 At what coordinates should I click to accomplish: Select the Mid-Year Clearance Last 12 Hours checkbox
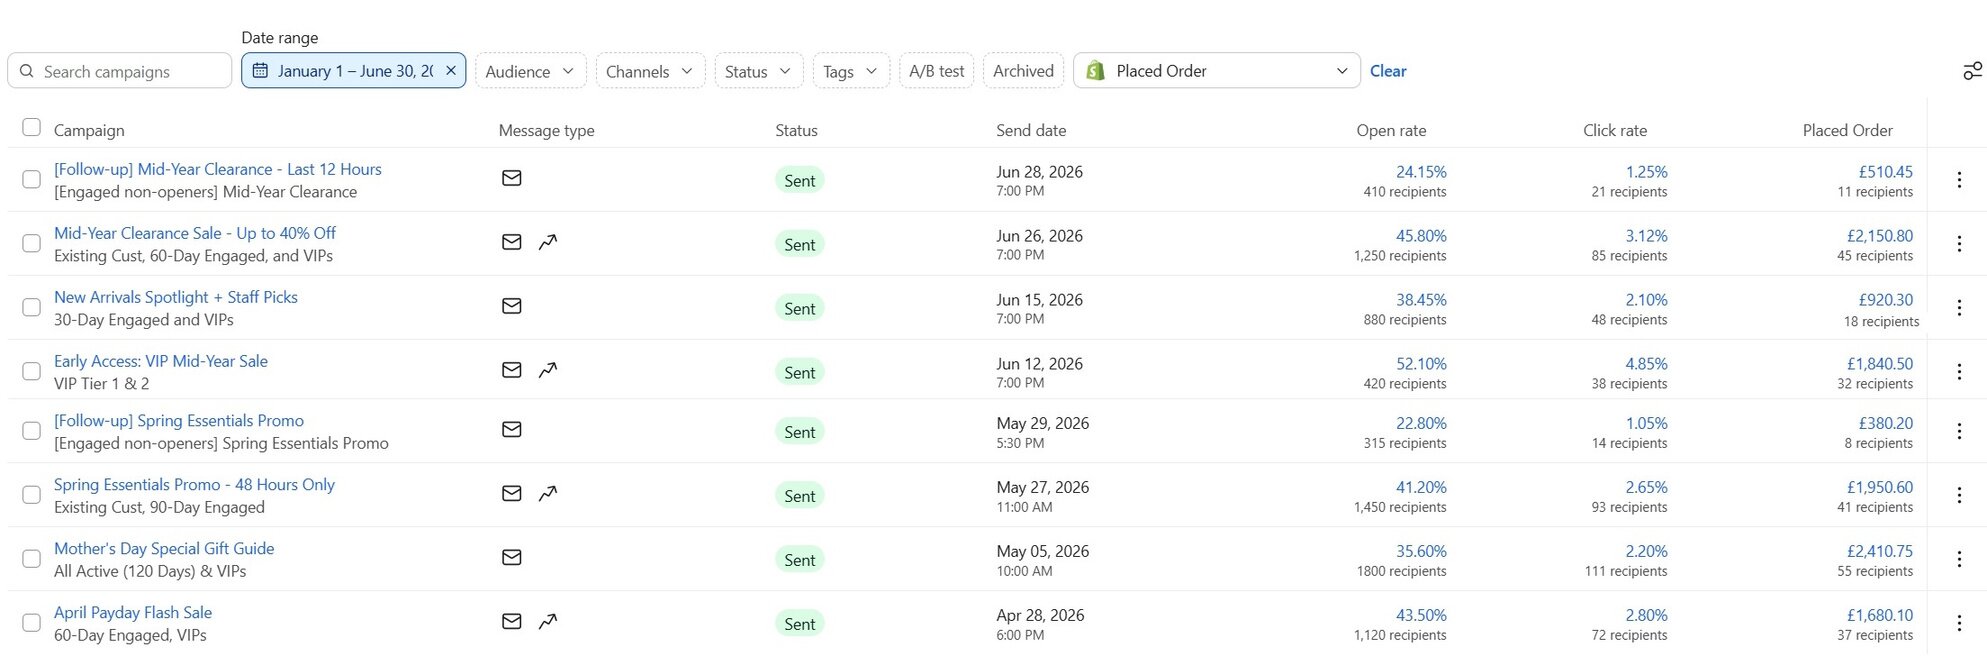(x=32, y=179)
